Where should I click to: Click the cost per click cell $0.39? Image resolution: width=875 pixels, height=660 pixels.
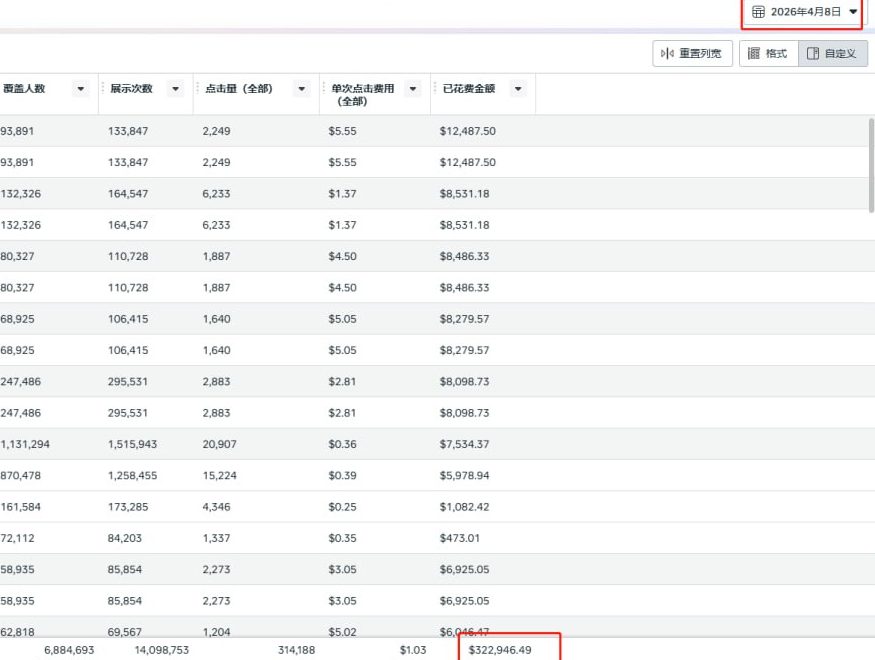(x=342, y=475)
